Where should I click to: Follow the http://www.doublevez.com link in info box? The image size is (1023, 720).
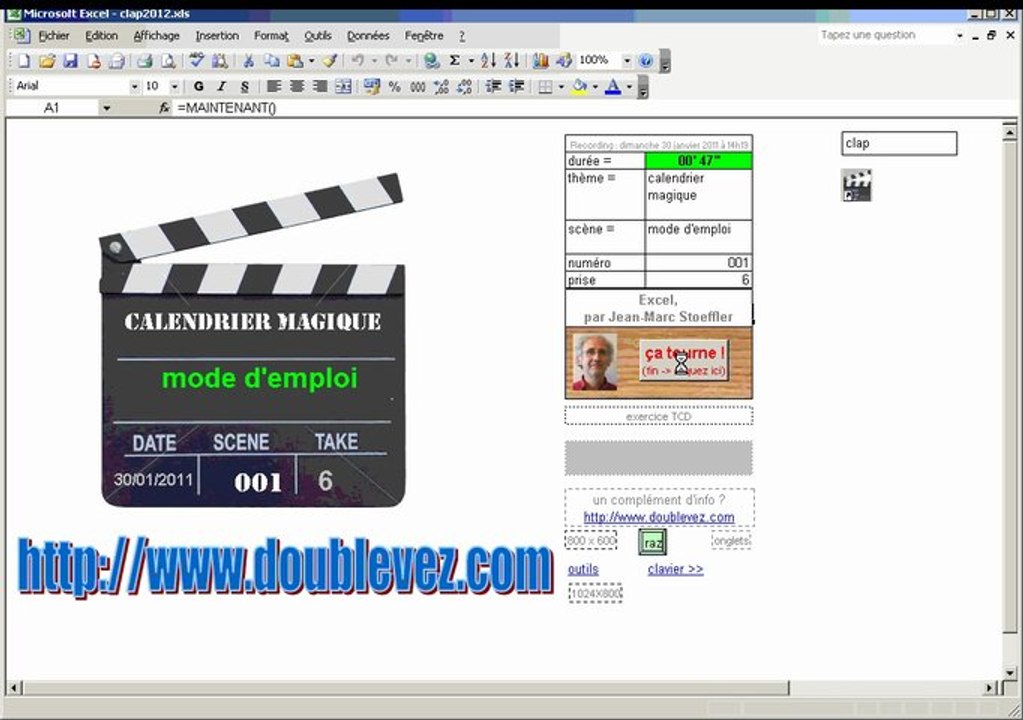[x=658, y=517]
